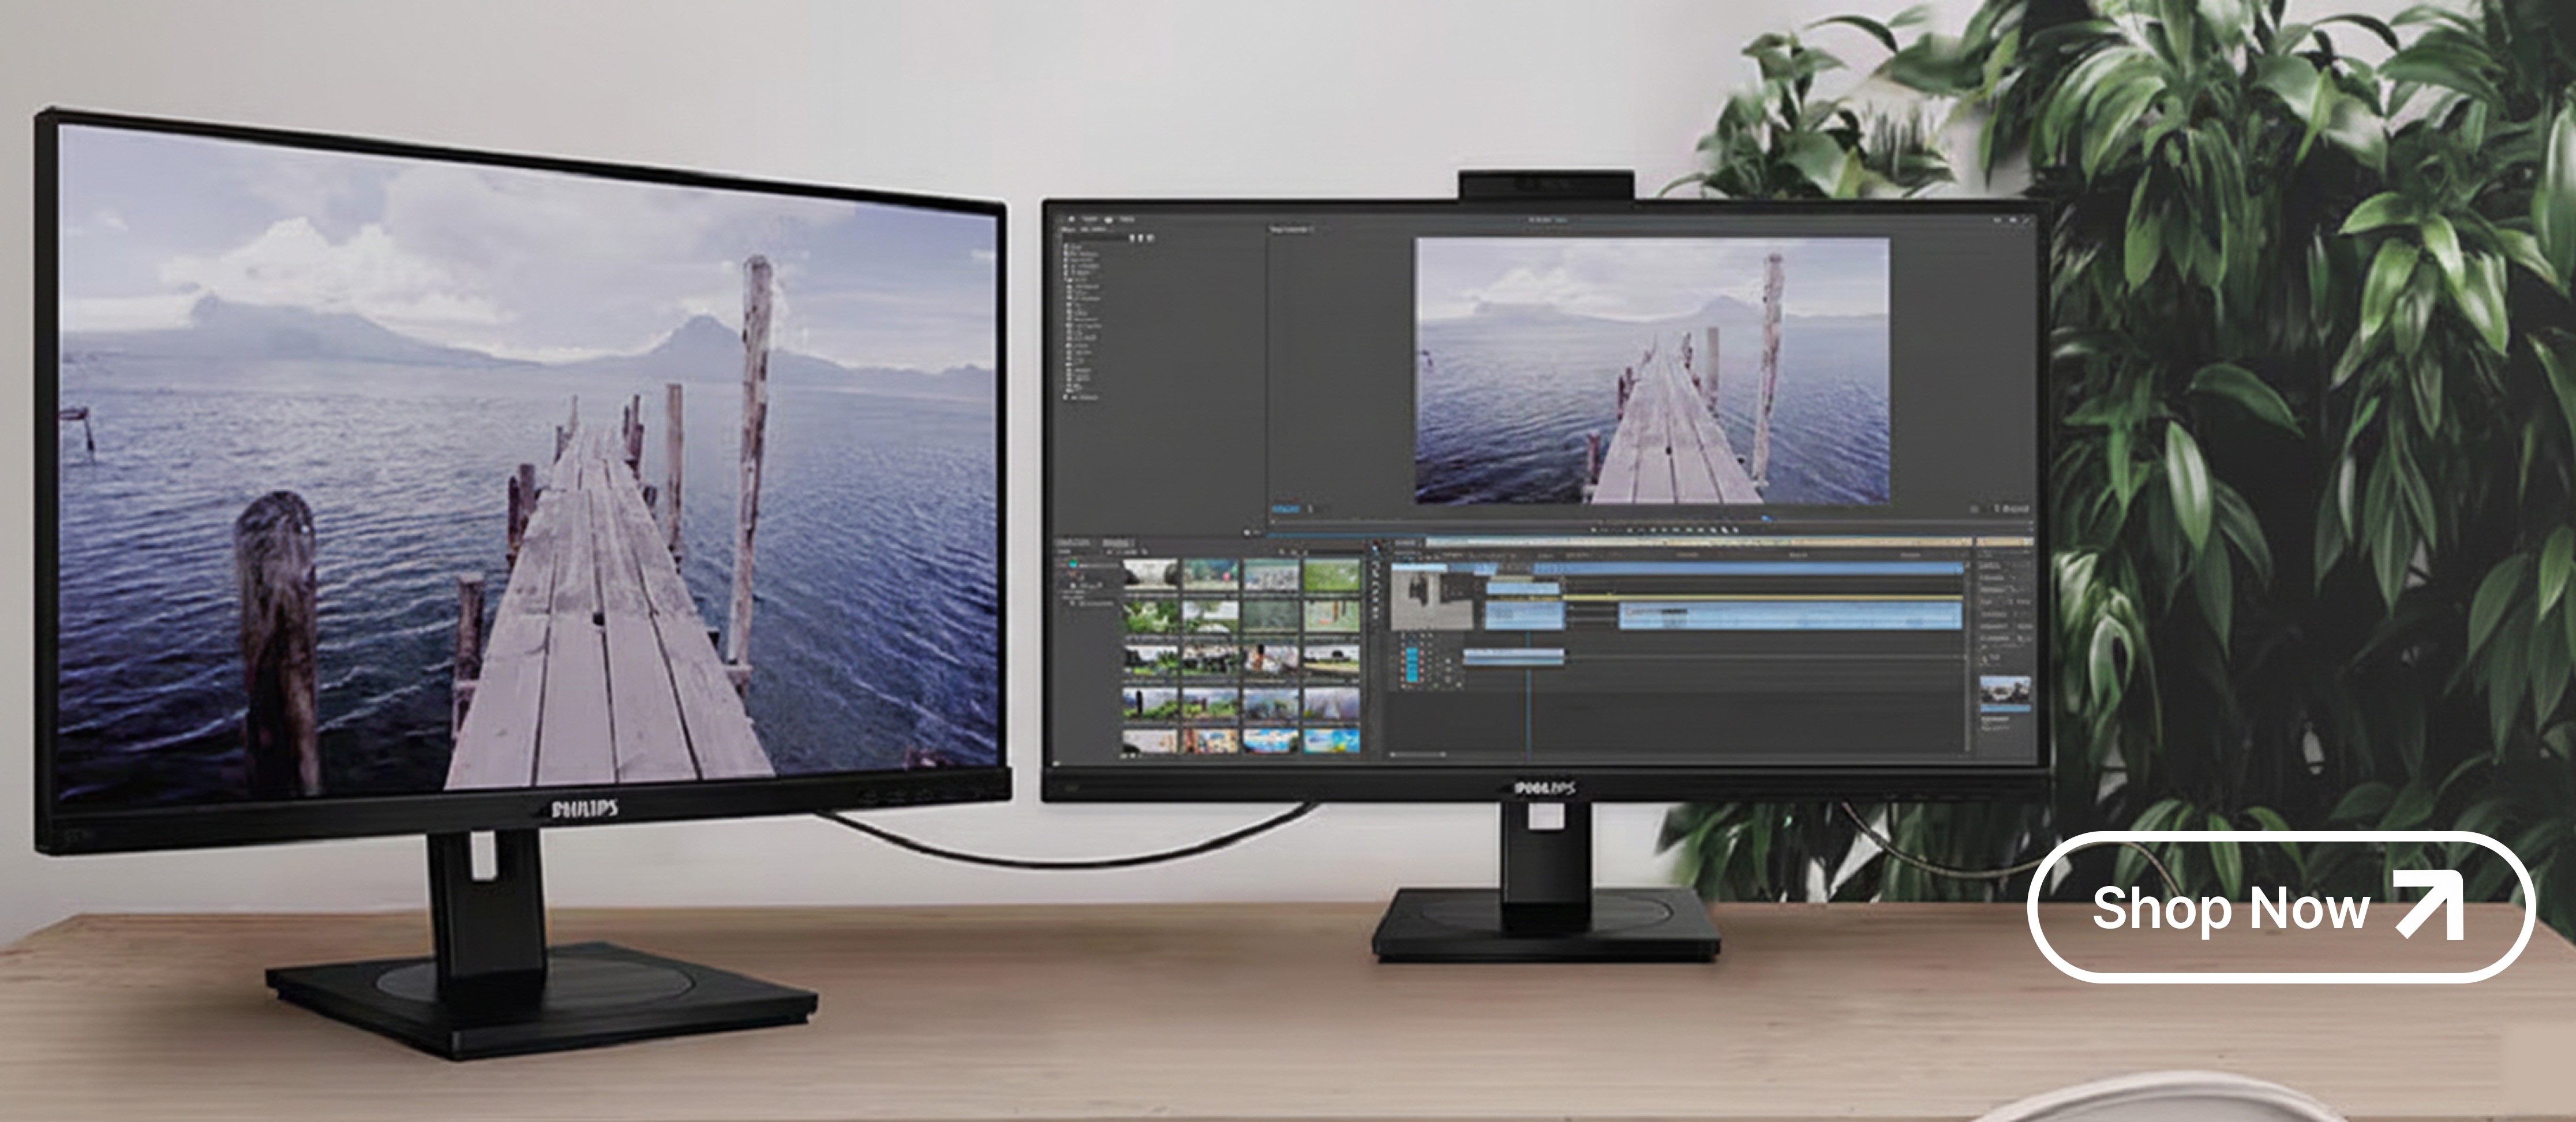Click the pier preview frame in the editor
Viewport: 2576px width, 1122px height.
[x=1651, y=371]
